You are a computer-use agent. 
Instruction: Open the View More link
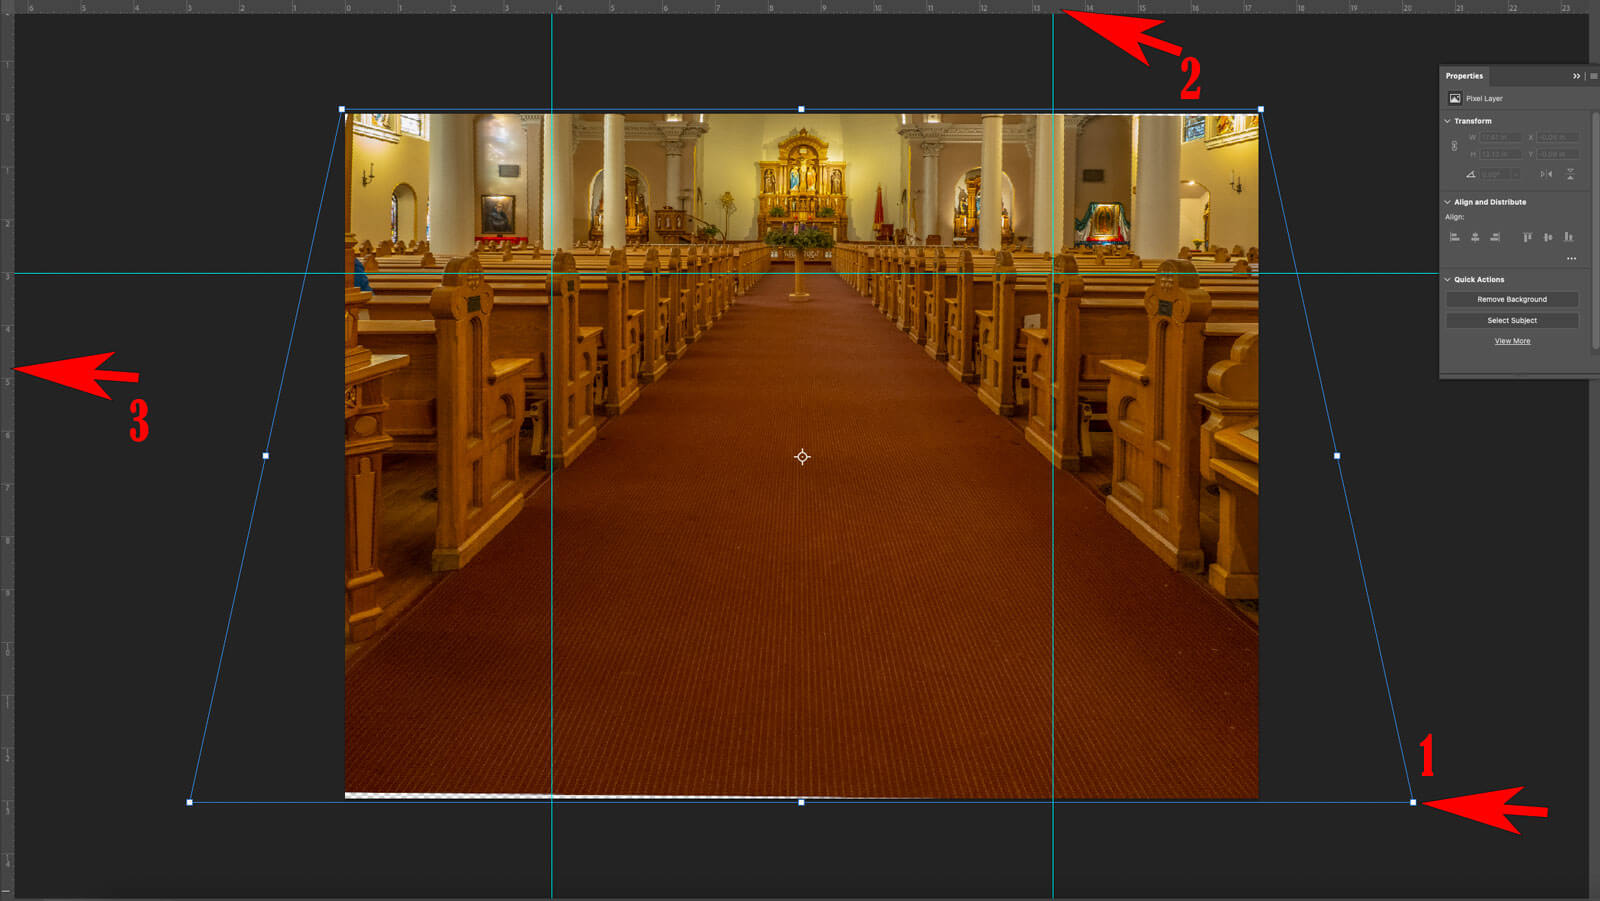[x=1512, y=341]
